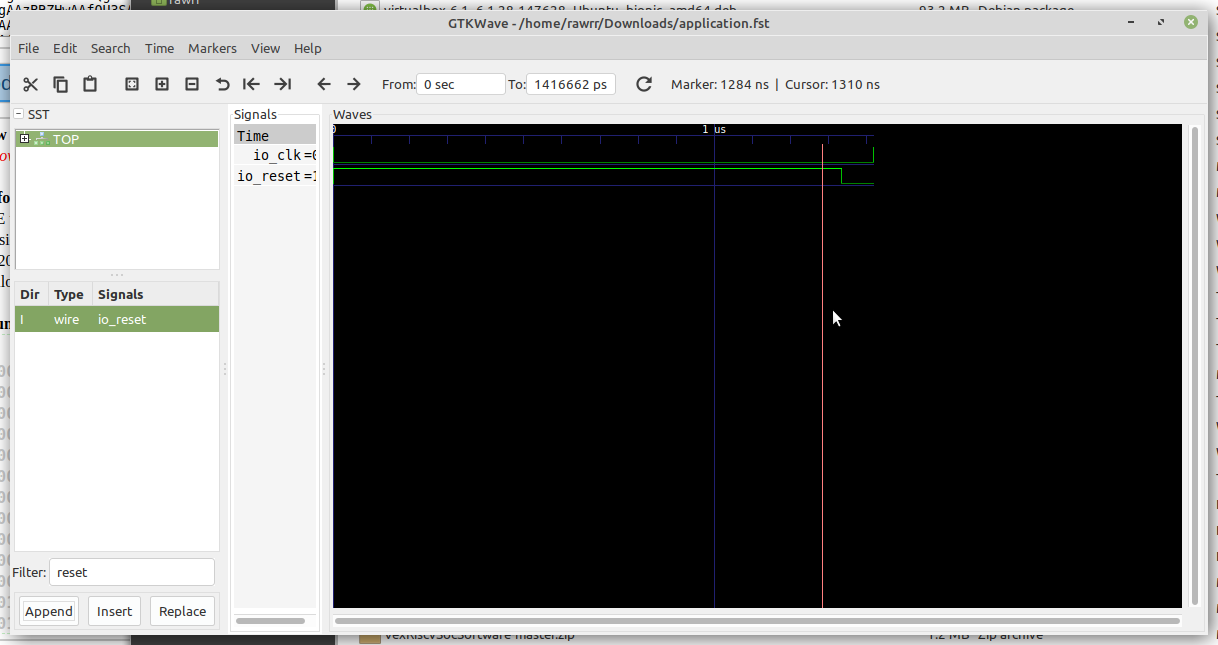Click the Paste Traces icon
The image size is (1218, 645).
[90, 84]
